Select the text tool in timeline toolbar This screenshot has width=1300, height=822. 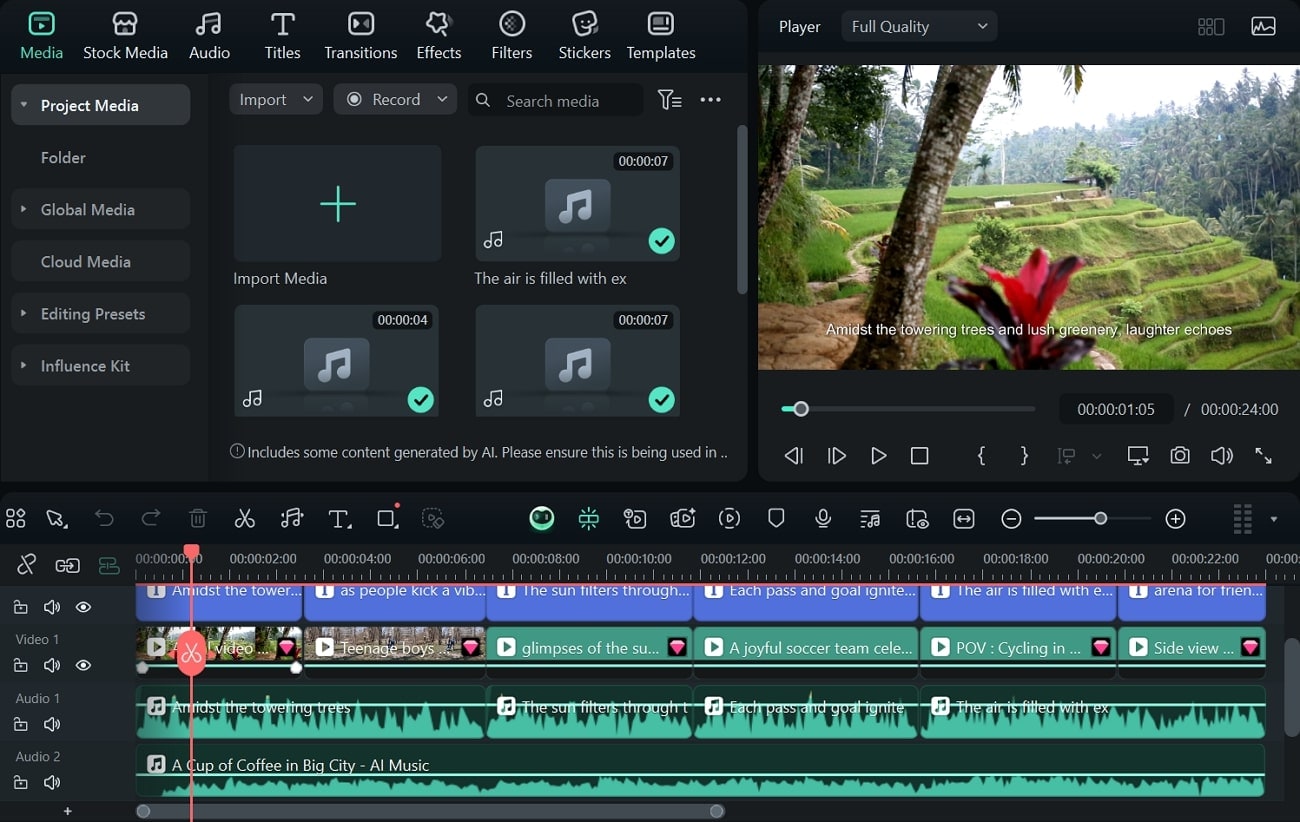point(339,518)
